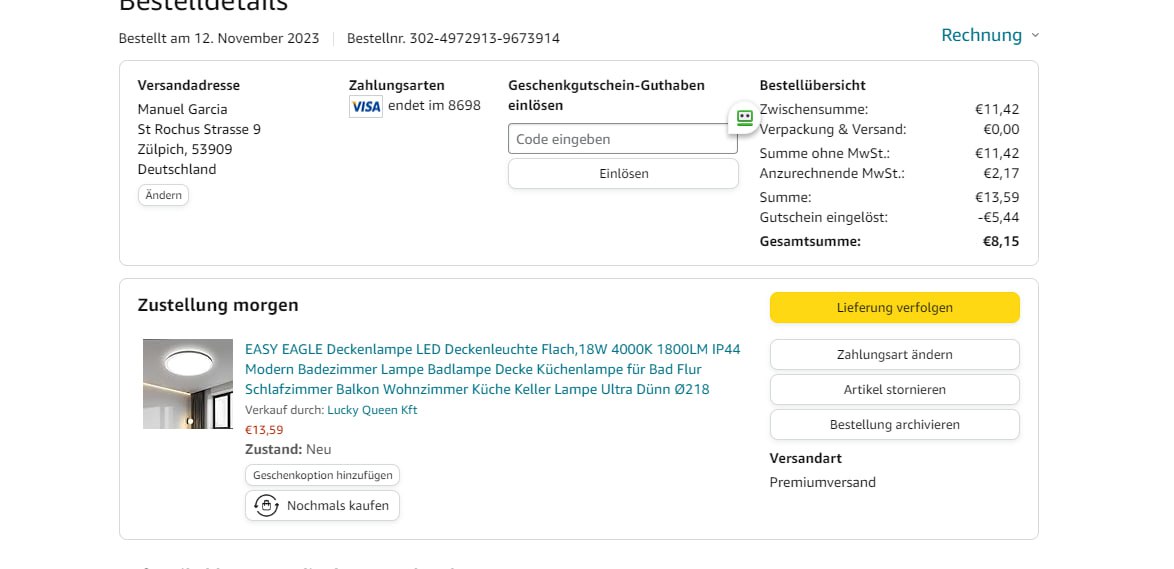Add gift option via Geschenkoption hinzufügen

tap(322, 475)
